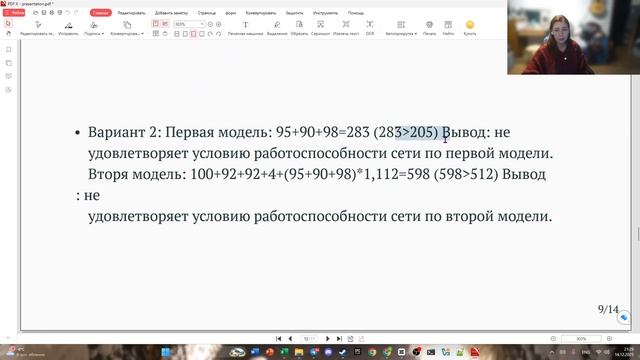Viewport: 640px width, 360px height.
Task: Click the page number input field
Action: (309, 339)
